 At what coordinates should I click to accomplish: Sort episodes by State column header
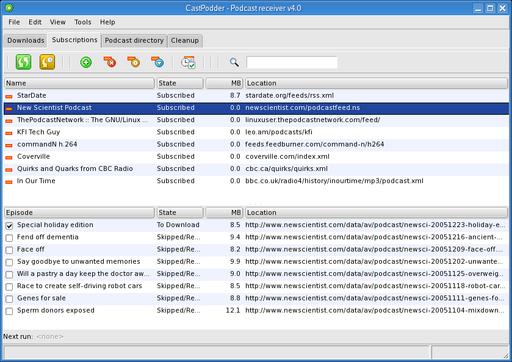click(180, 212)
